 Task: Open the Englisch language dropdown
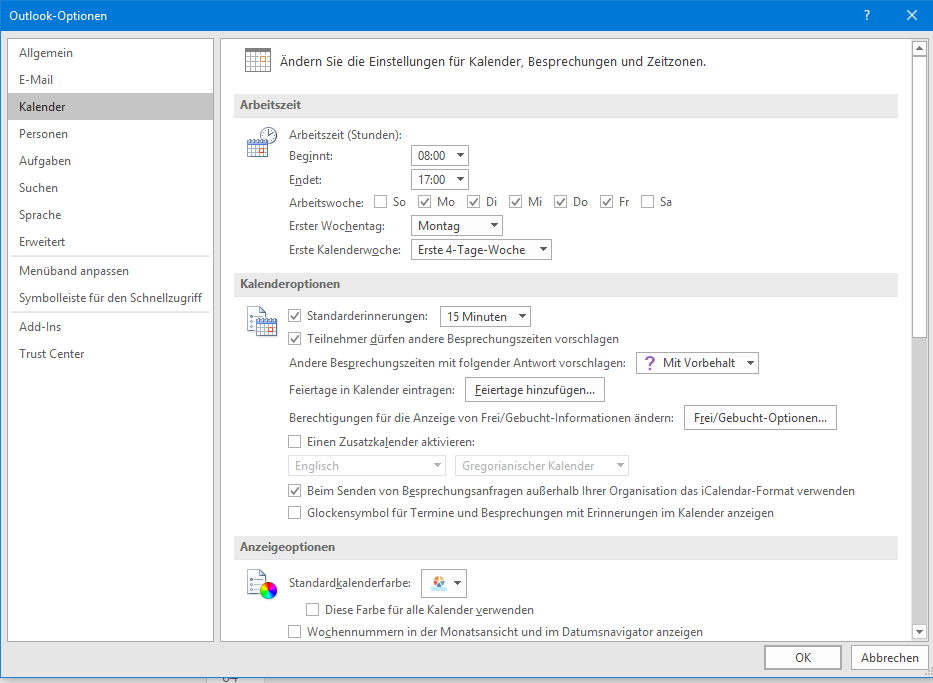tap(367, 466)
